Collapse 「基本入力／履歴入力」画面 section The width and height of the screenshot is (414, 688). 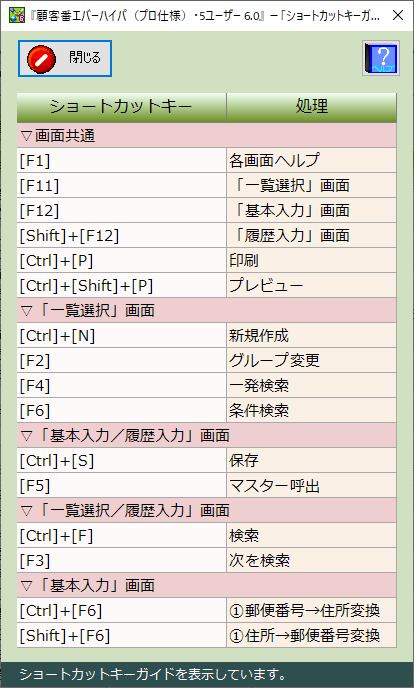[x=27, y=436]
